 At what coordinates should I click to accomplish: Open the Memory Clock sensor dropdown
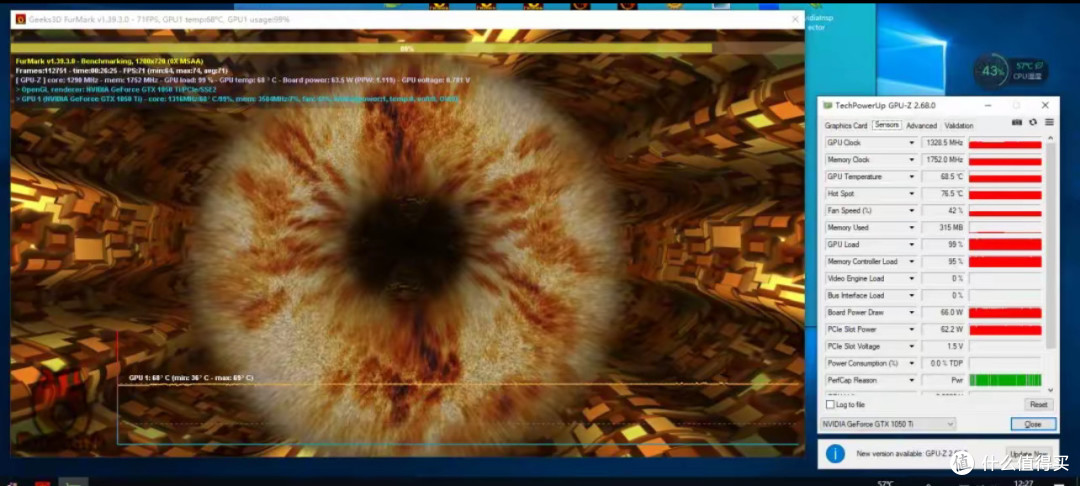pos(912,160)
